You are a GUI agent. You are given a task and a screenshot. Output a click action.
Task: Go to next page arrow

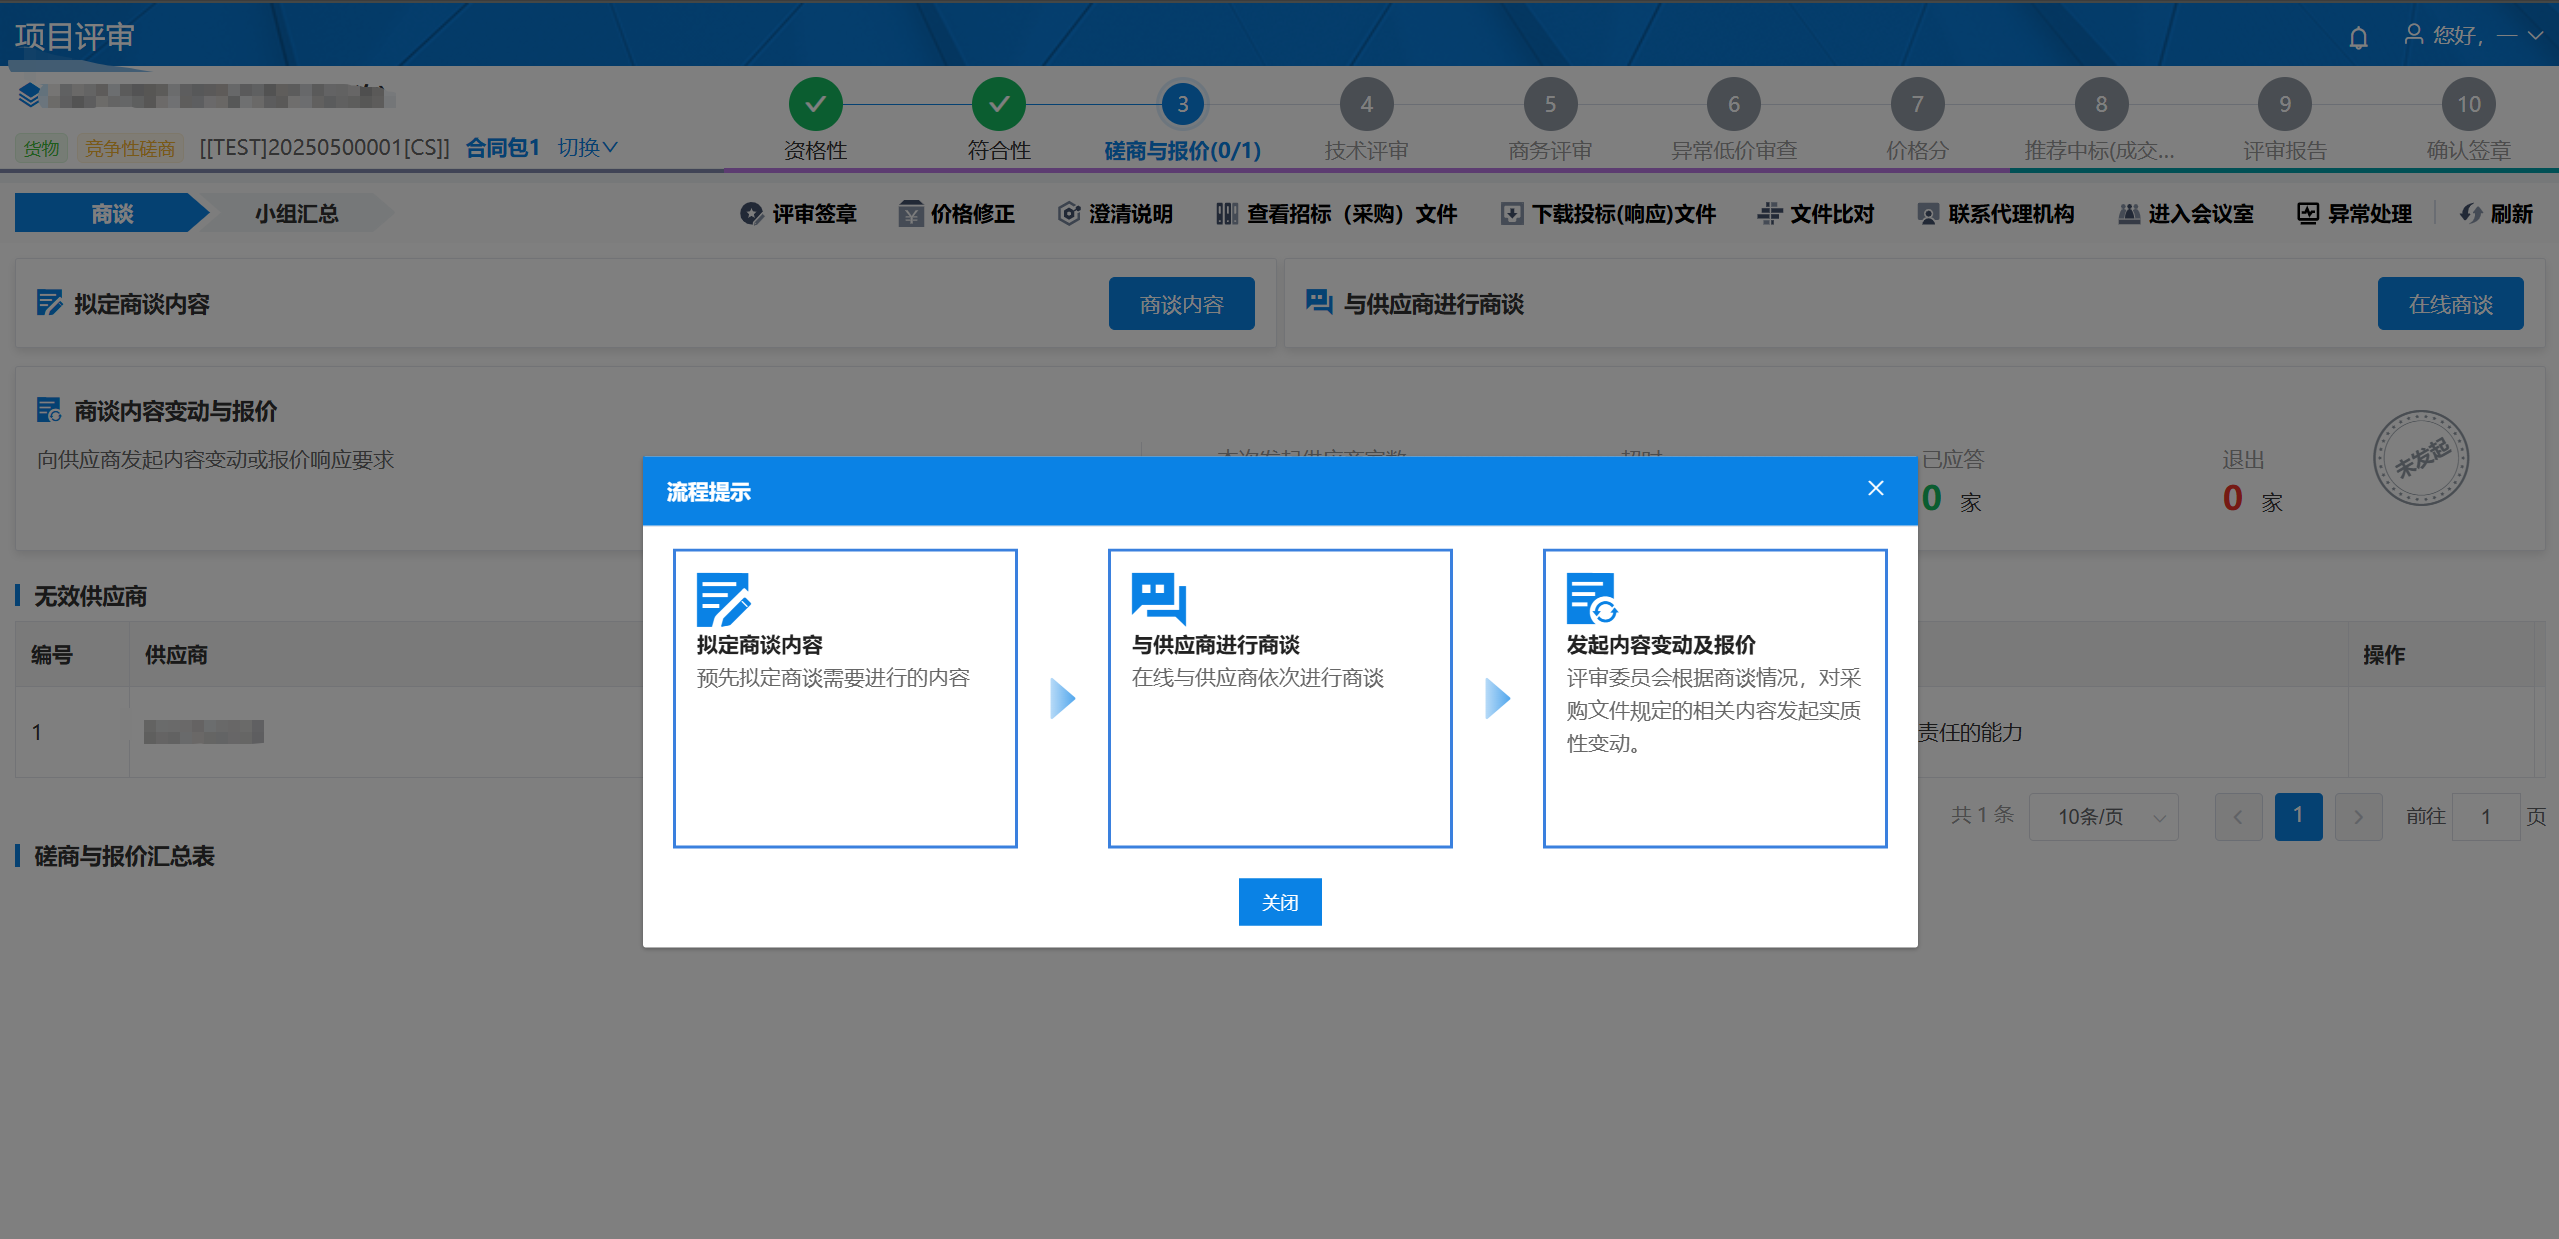pyautogui.click(x=2358, y=817)
